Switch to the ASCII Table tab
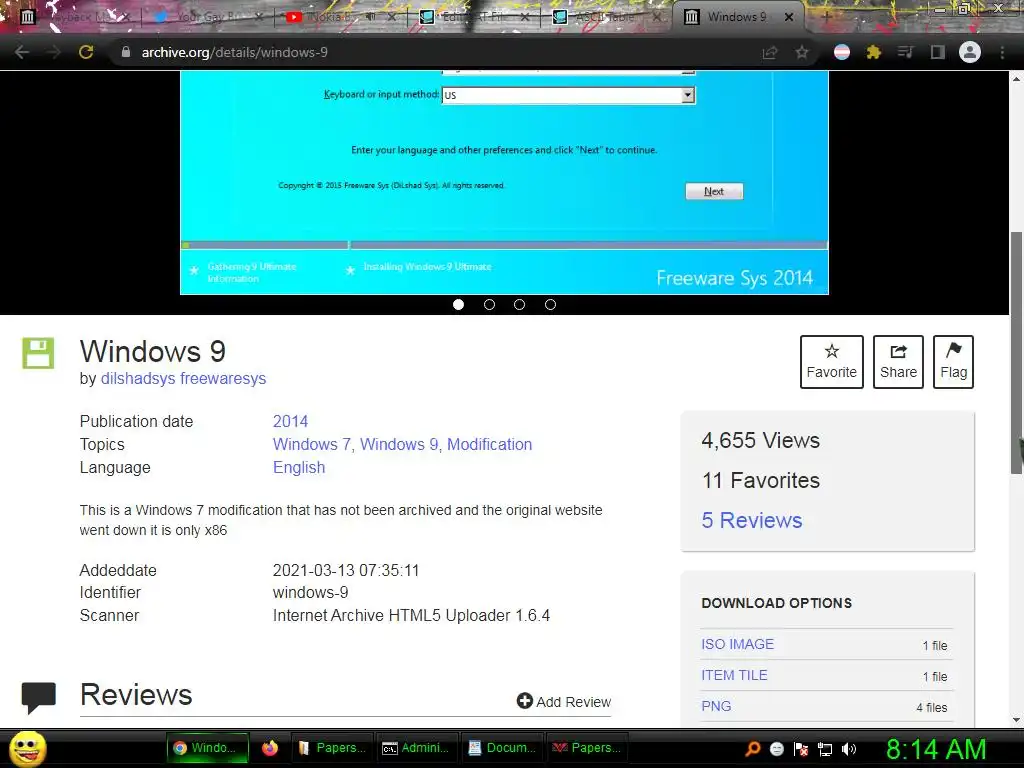 (x=606, y=17)
